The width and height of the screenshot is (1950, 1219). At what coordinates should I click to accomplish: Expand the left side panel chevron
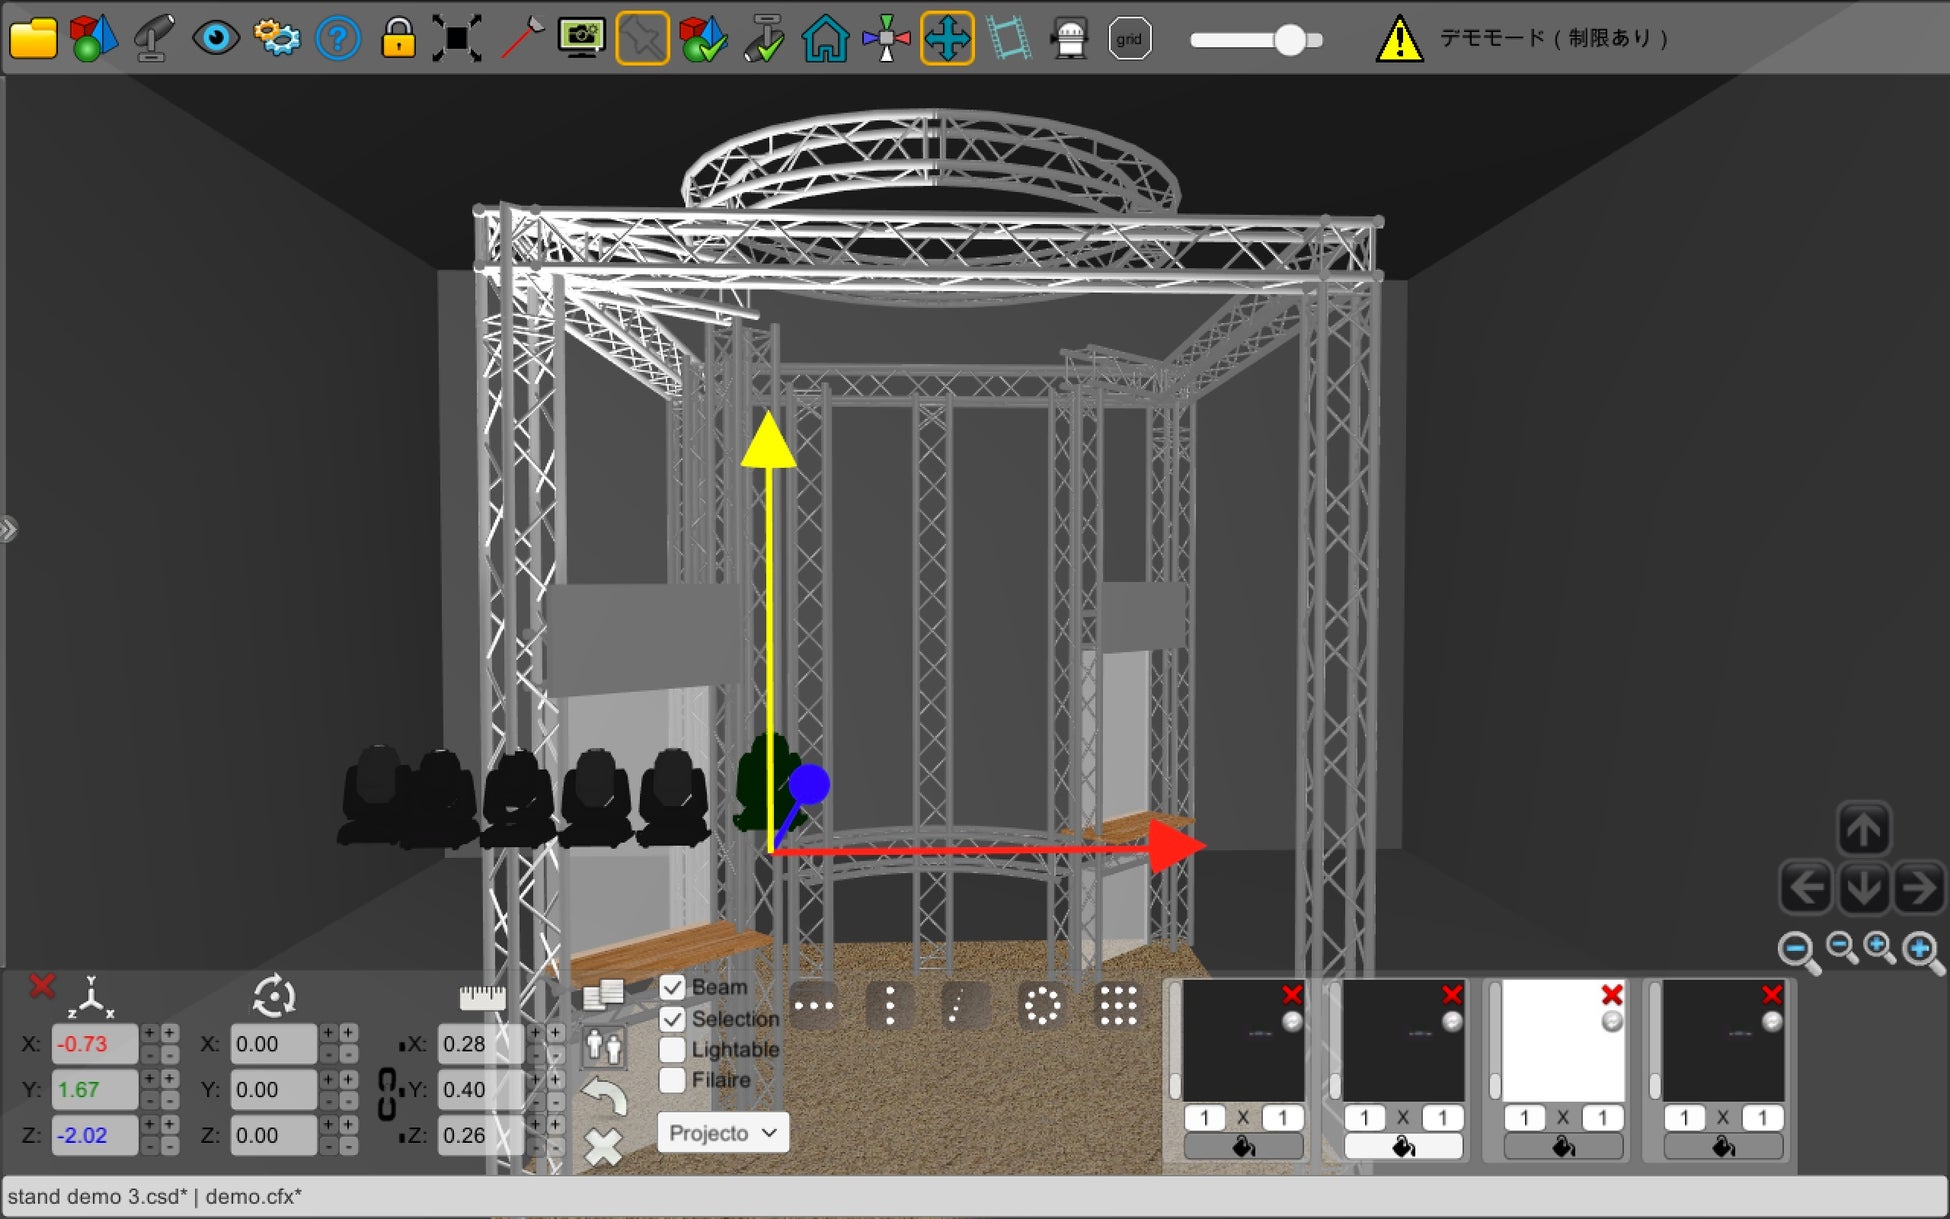click(x=9, y=529)
